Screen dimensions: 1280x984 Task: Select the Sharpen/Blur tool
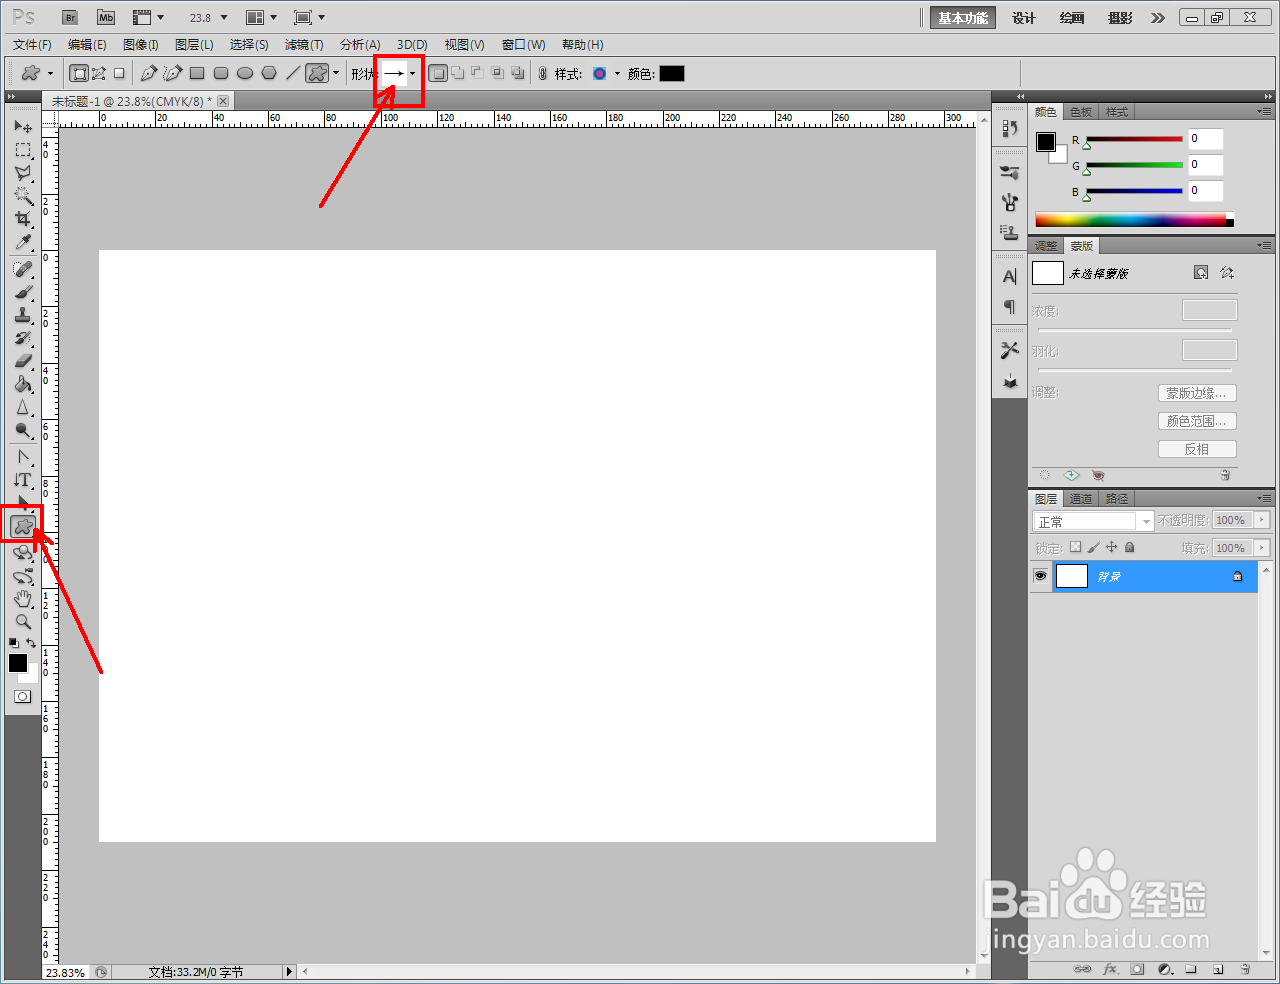[23, 407]
